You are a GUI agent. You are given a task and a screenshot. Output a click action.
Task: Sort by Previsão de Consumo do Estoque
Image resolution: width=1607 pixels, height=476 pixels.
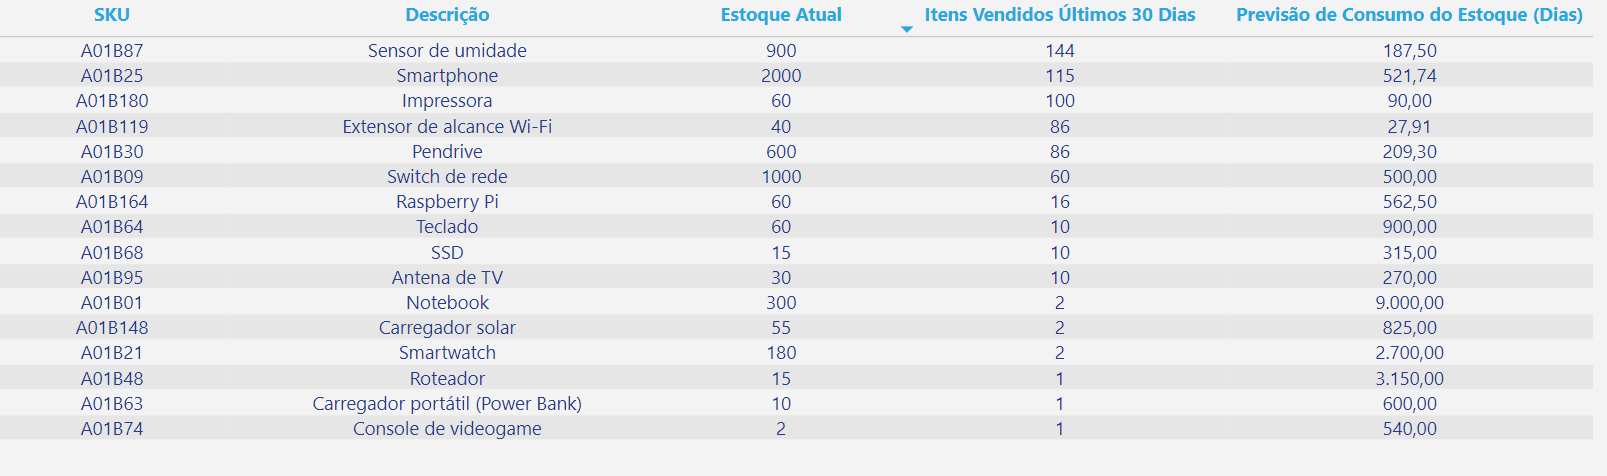[x=1409, y=15]
